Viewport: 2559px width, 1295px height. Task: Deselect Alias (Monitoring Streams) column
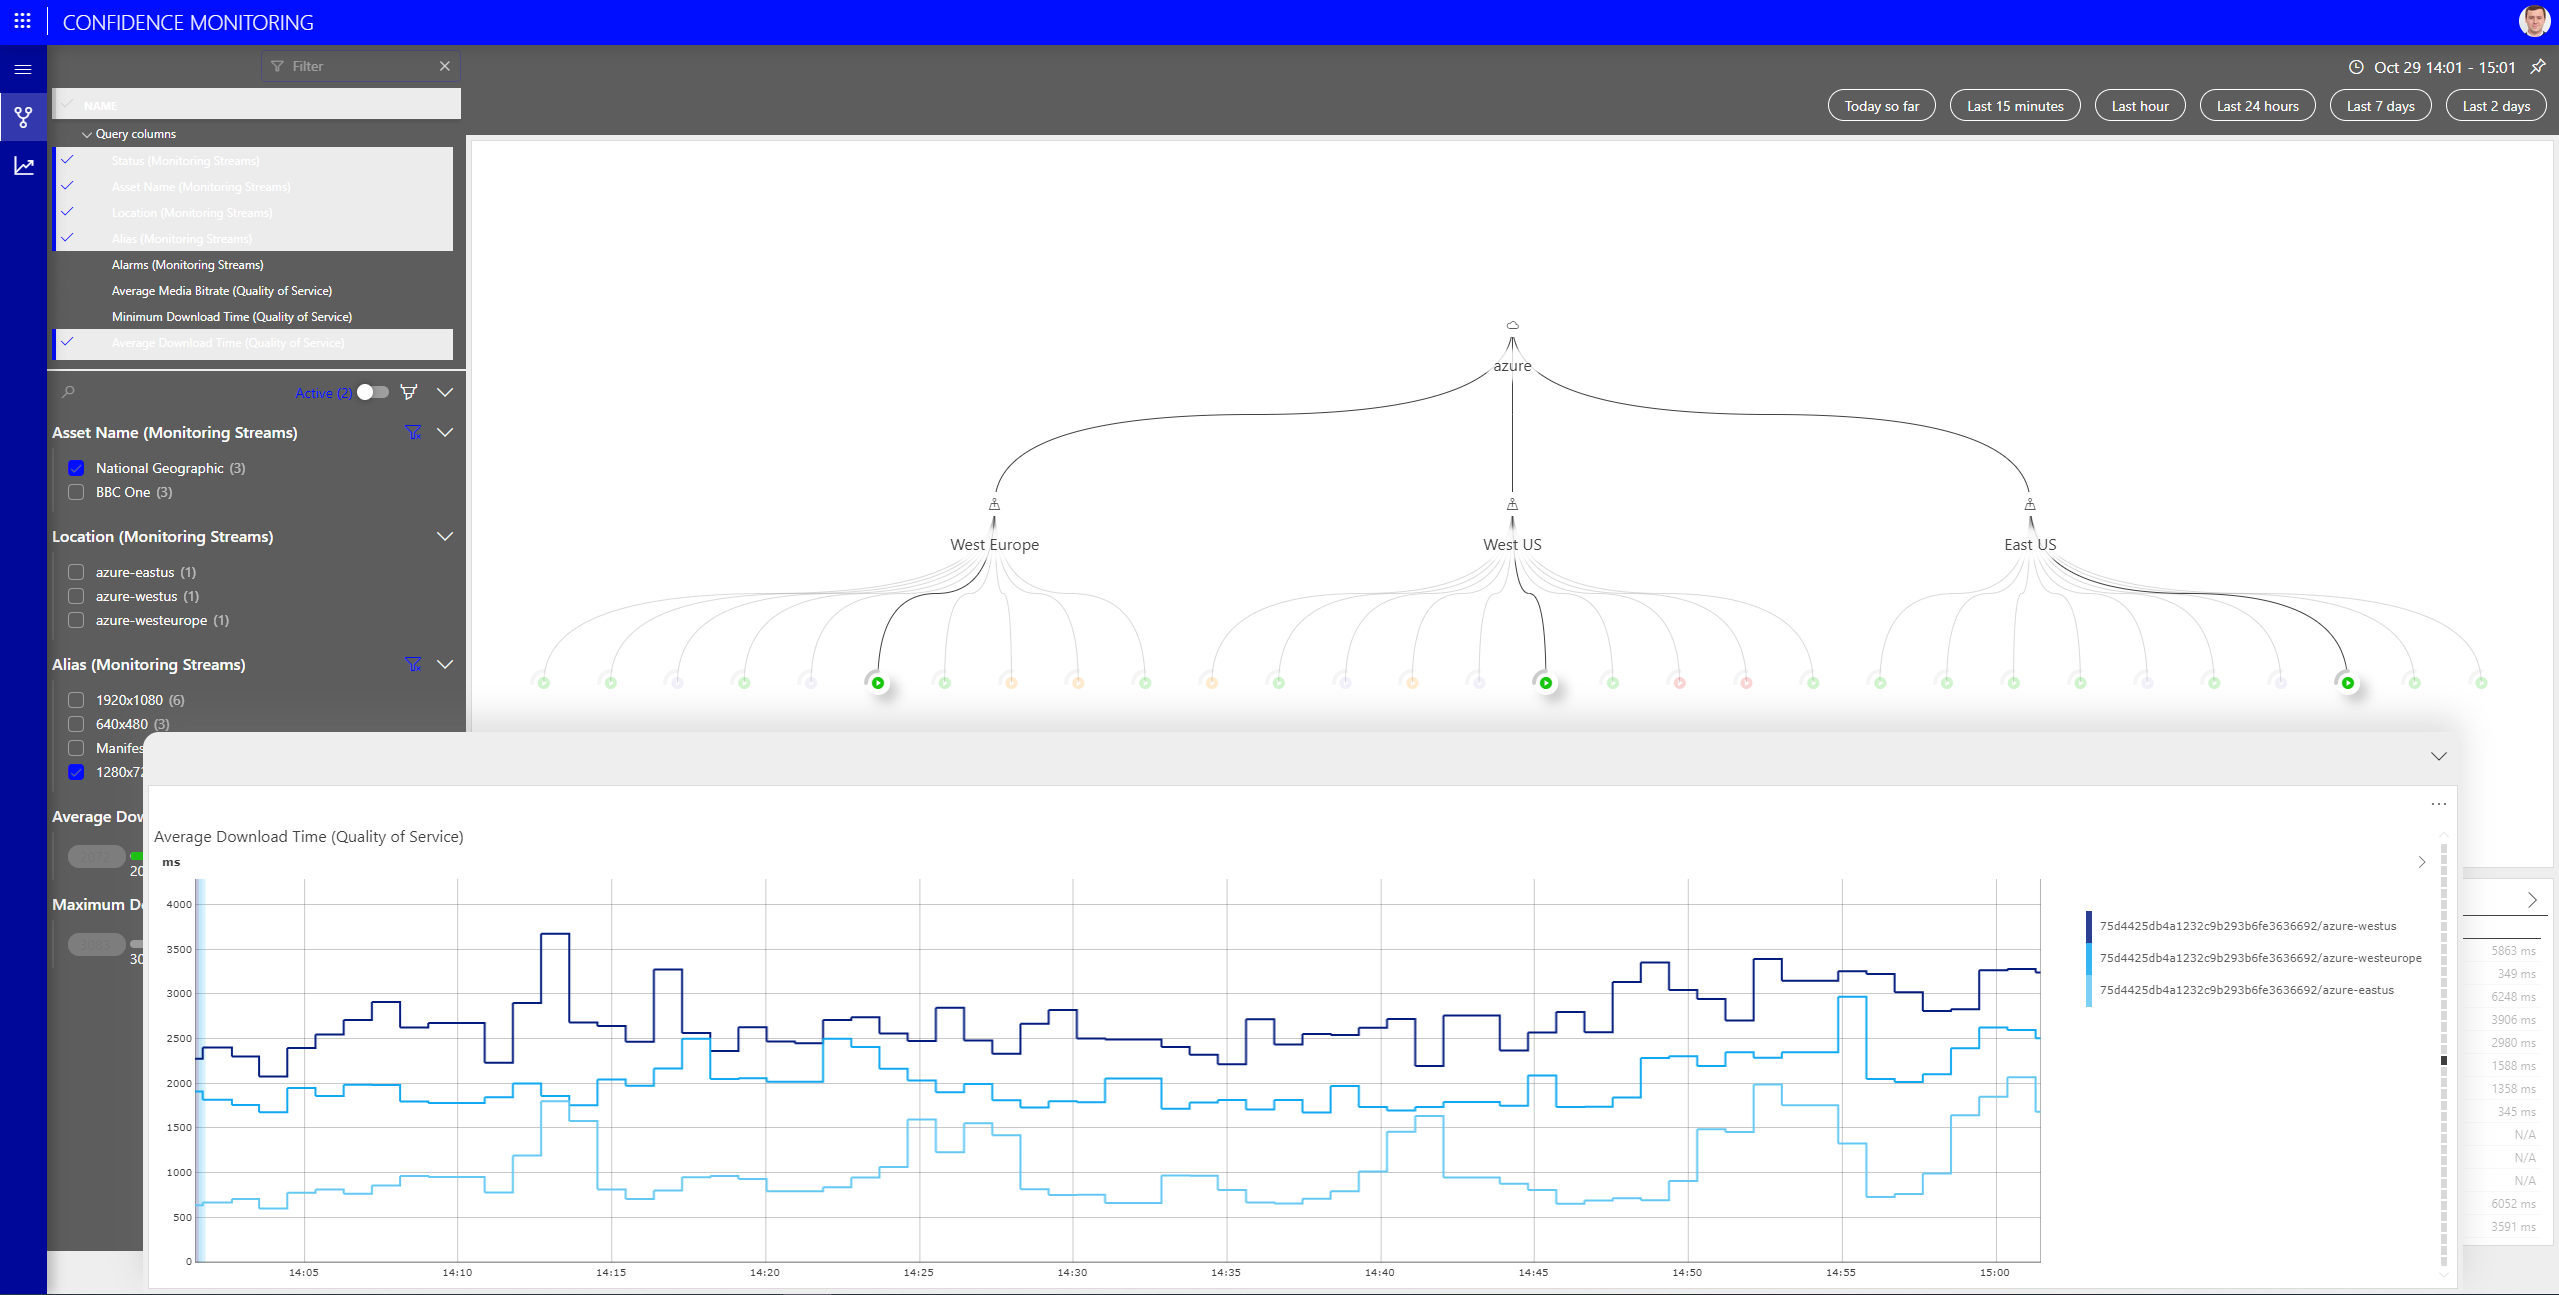pos(253,238)
